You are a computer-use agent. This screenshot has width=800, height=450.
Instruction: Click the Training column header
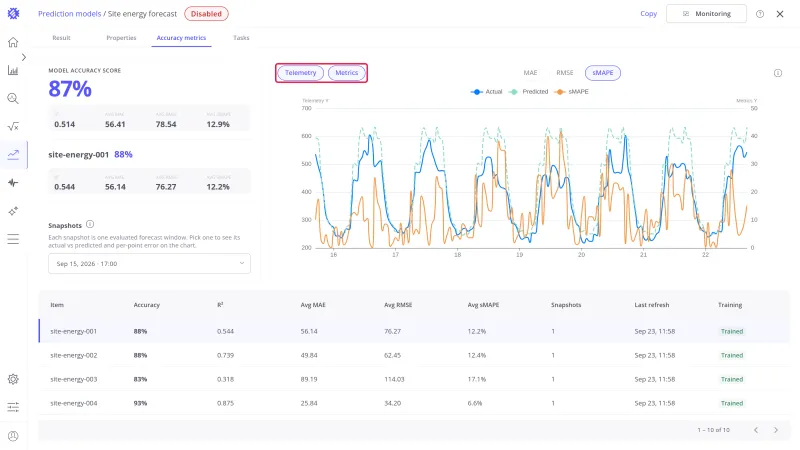730,305
